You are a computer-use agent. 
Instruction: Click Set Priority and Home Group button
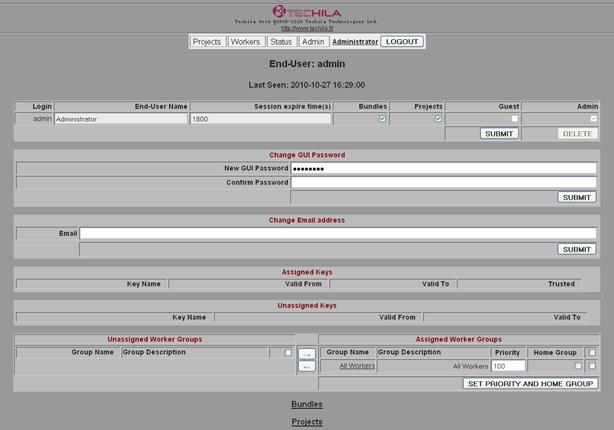[530, 383]
